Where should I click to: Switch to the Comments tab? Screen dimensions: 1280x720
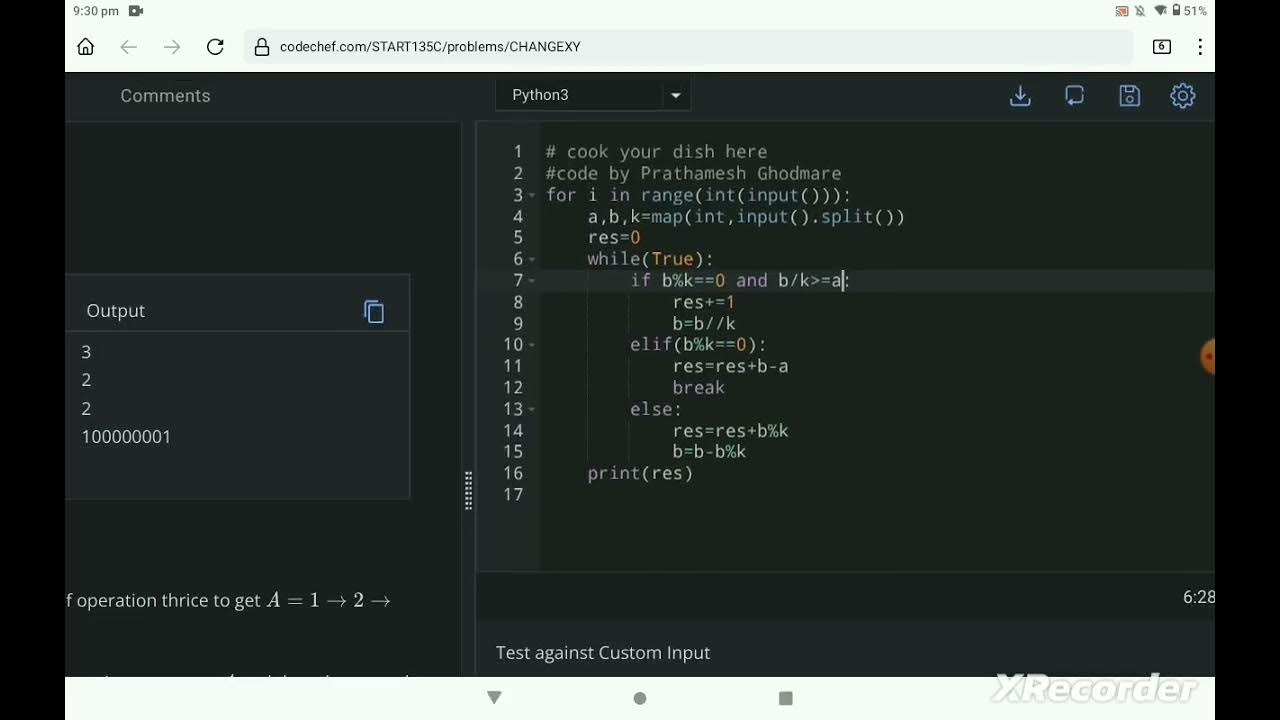pos(165,96)
